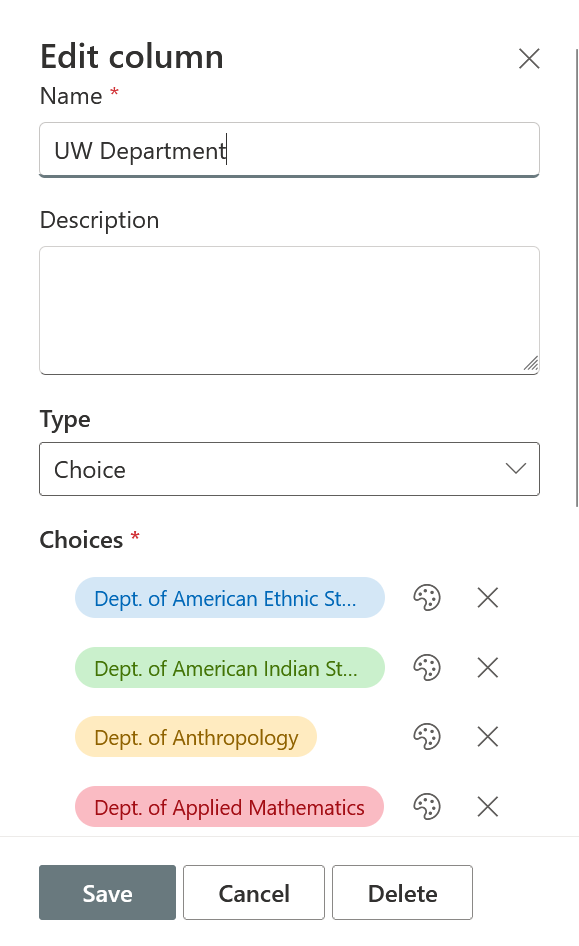Screen dimensions: 579x946
Task: Delete the UW Department column
Action: 402,892
